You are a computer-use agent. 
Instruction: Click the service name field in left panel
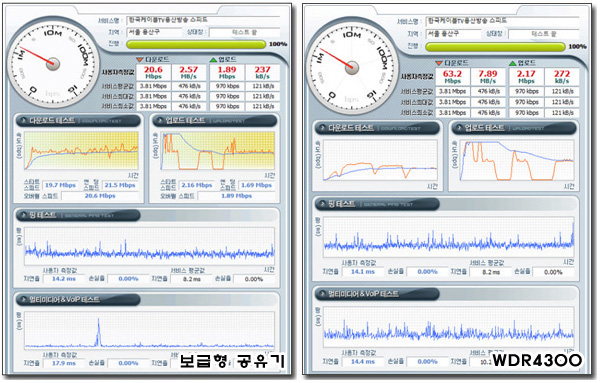pyautogui.click(x=203, y=20)
